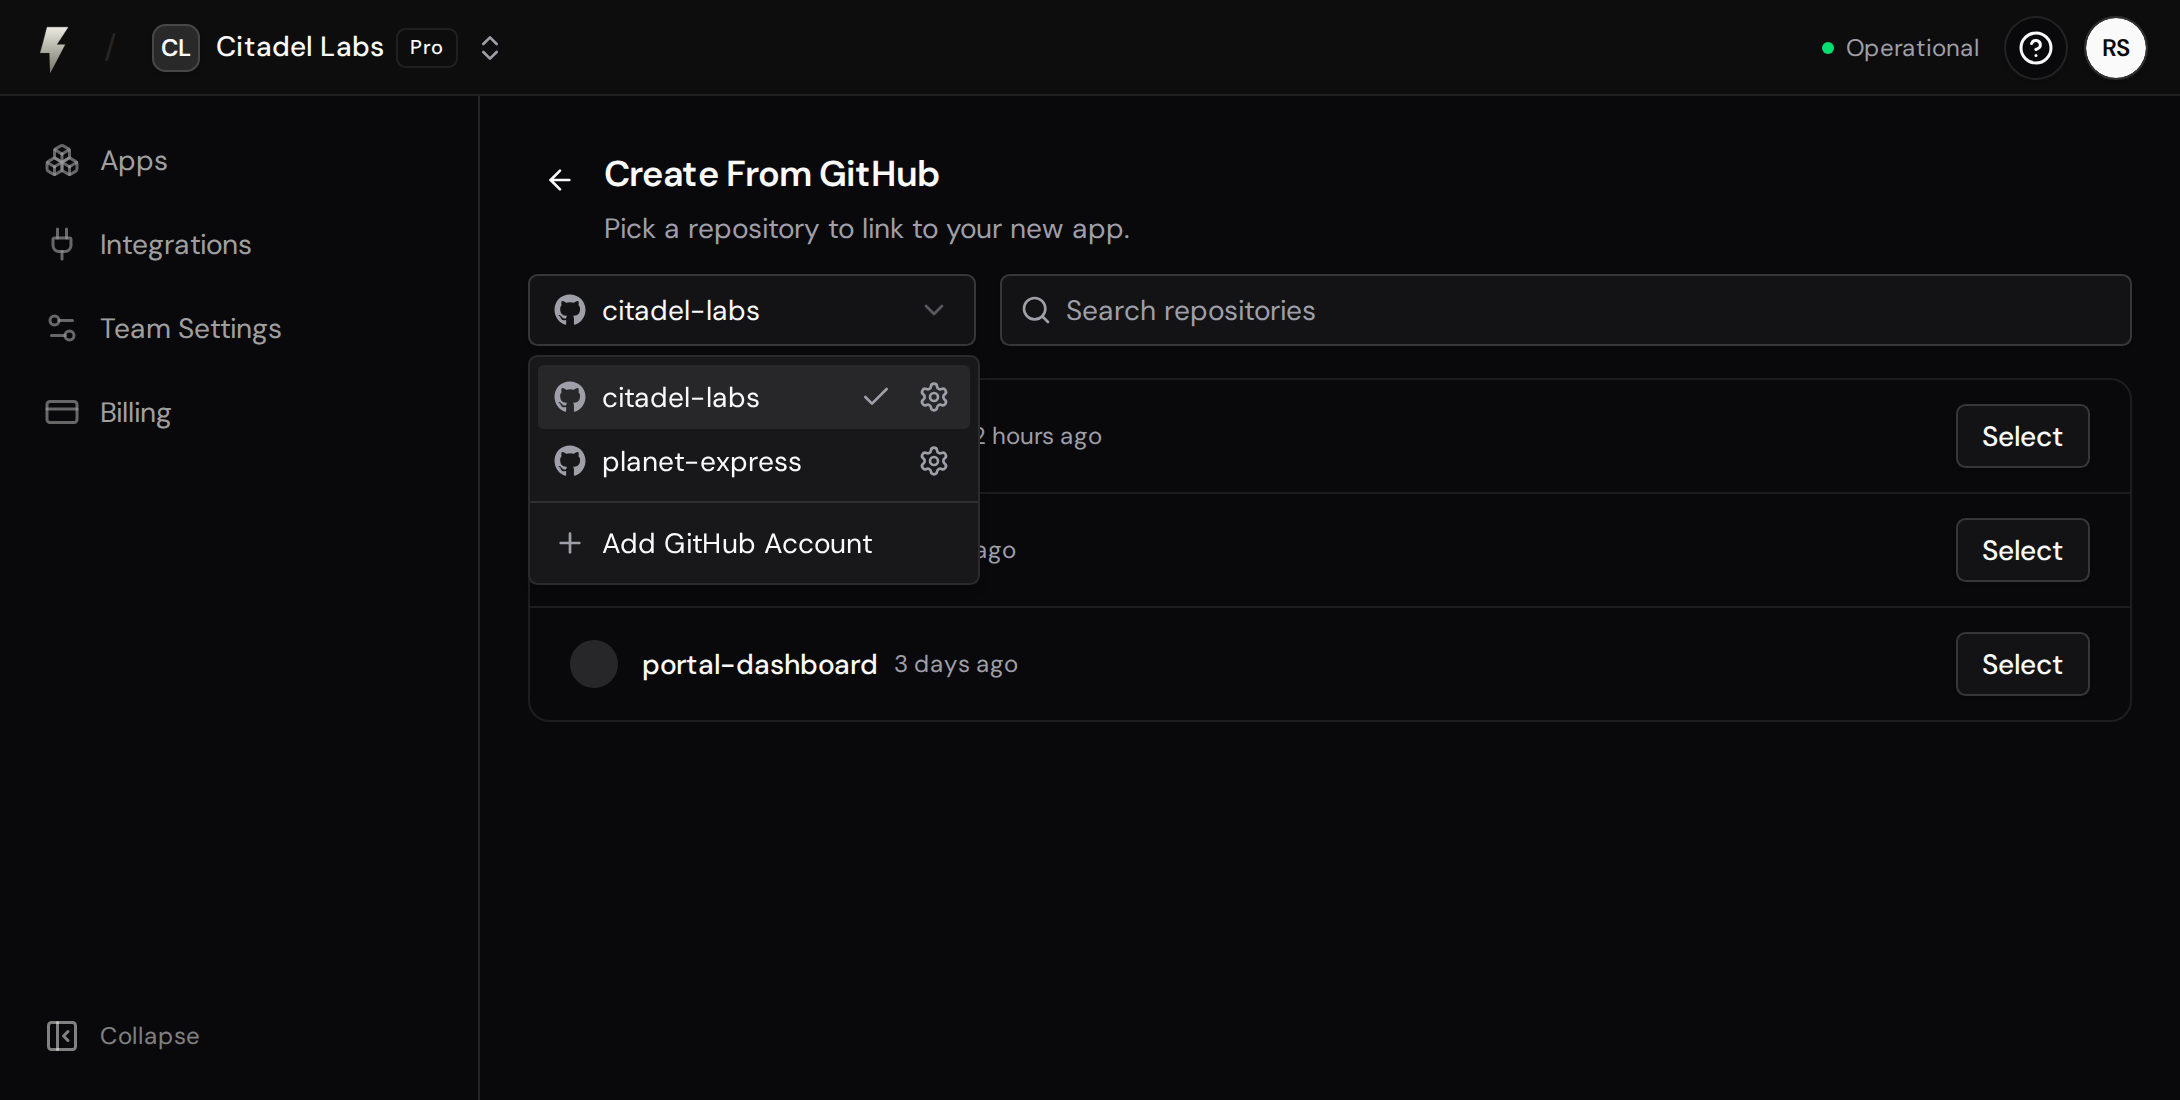Click the CL team avatar badge
This screenshot has width=2180, height=1100.
[176, 48]
